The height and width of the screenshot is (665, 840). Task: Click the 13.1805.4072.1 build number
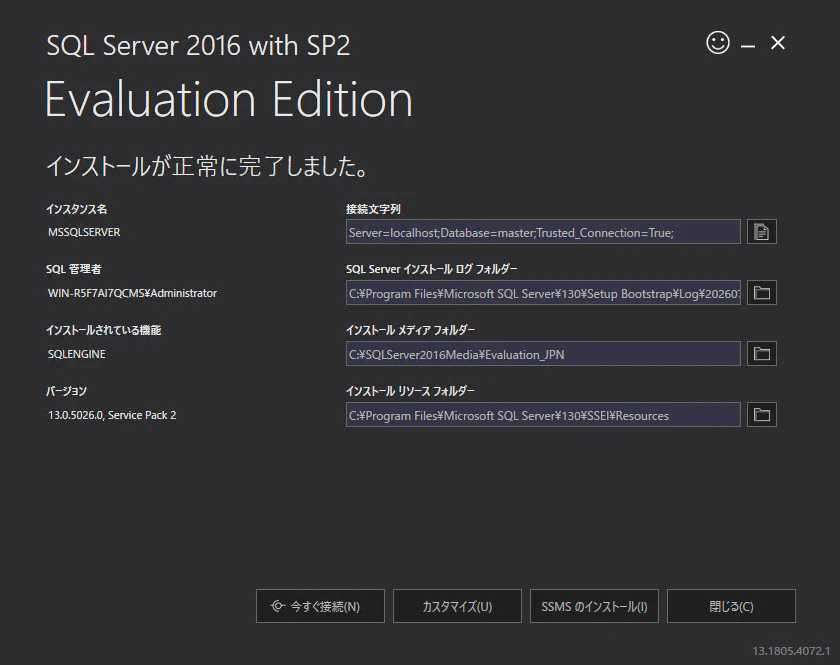pos(791,651)
